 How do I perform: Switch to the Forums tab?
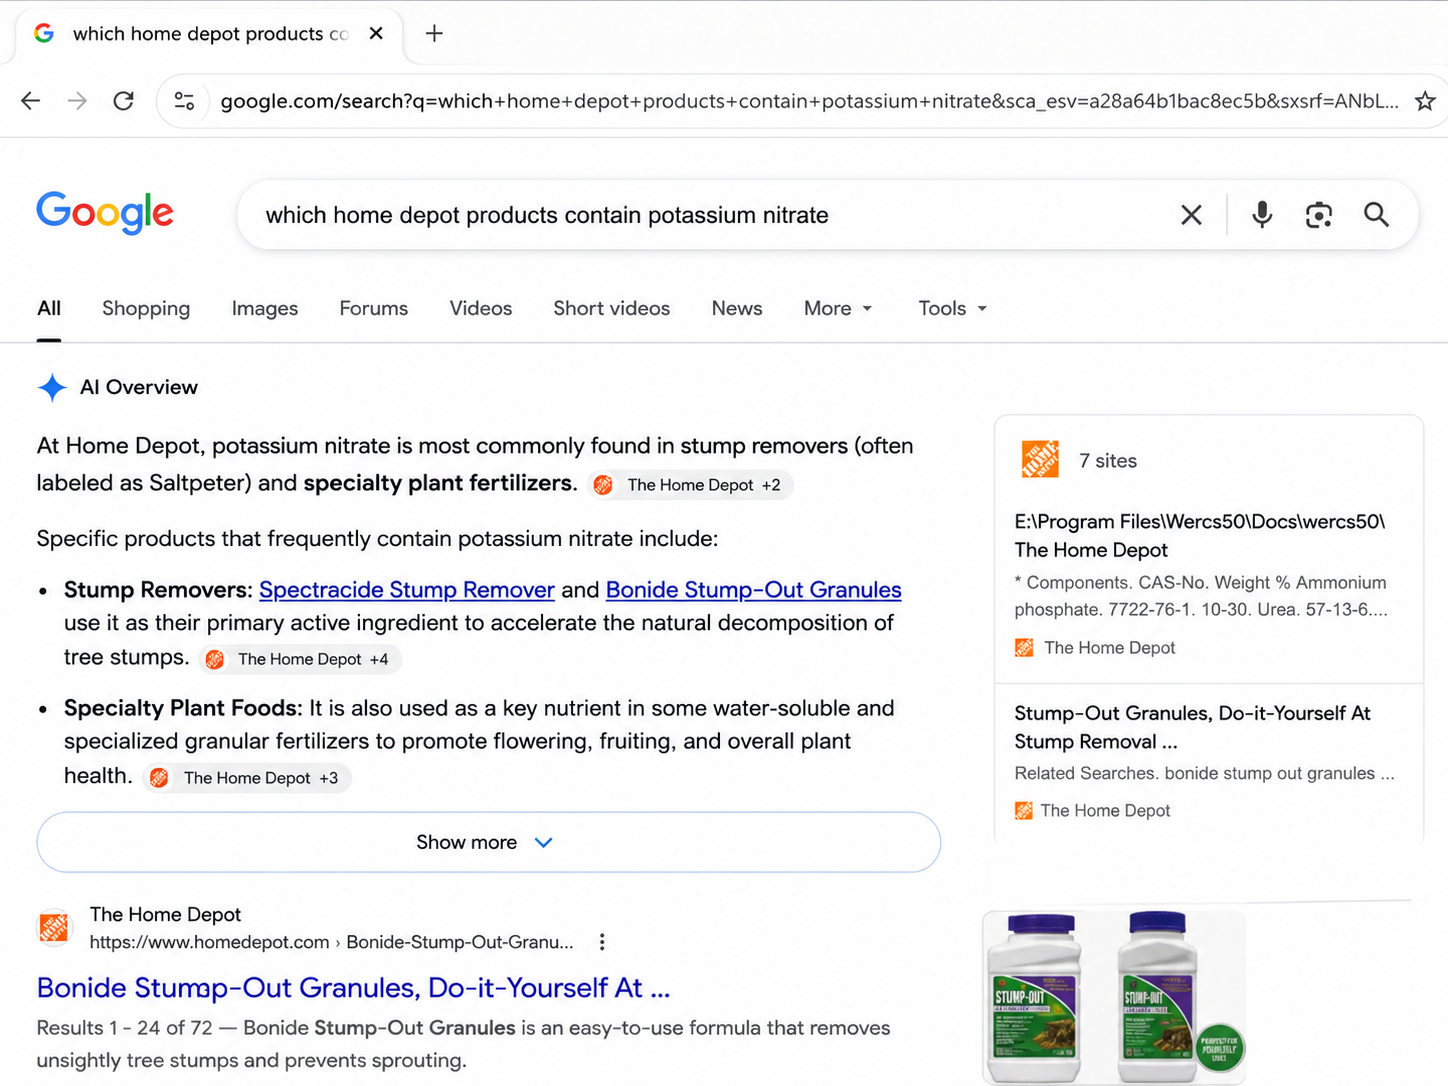click(374, 308)
